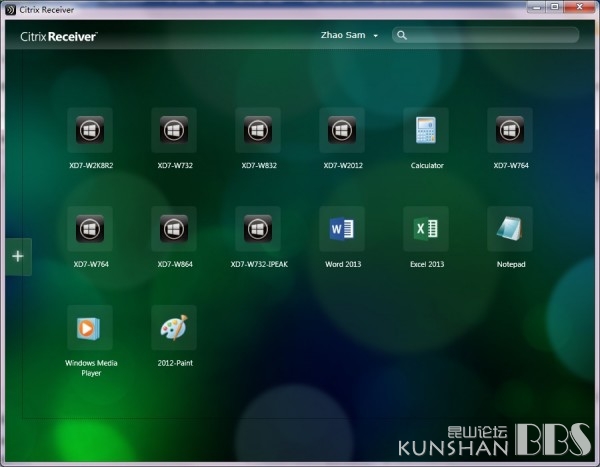This screenshot has height=467, width=600.
Task: Open the Calculator app icon
Action: click(x=426, y=130)
